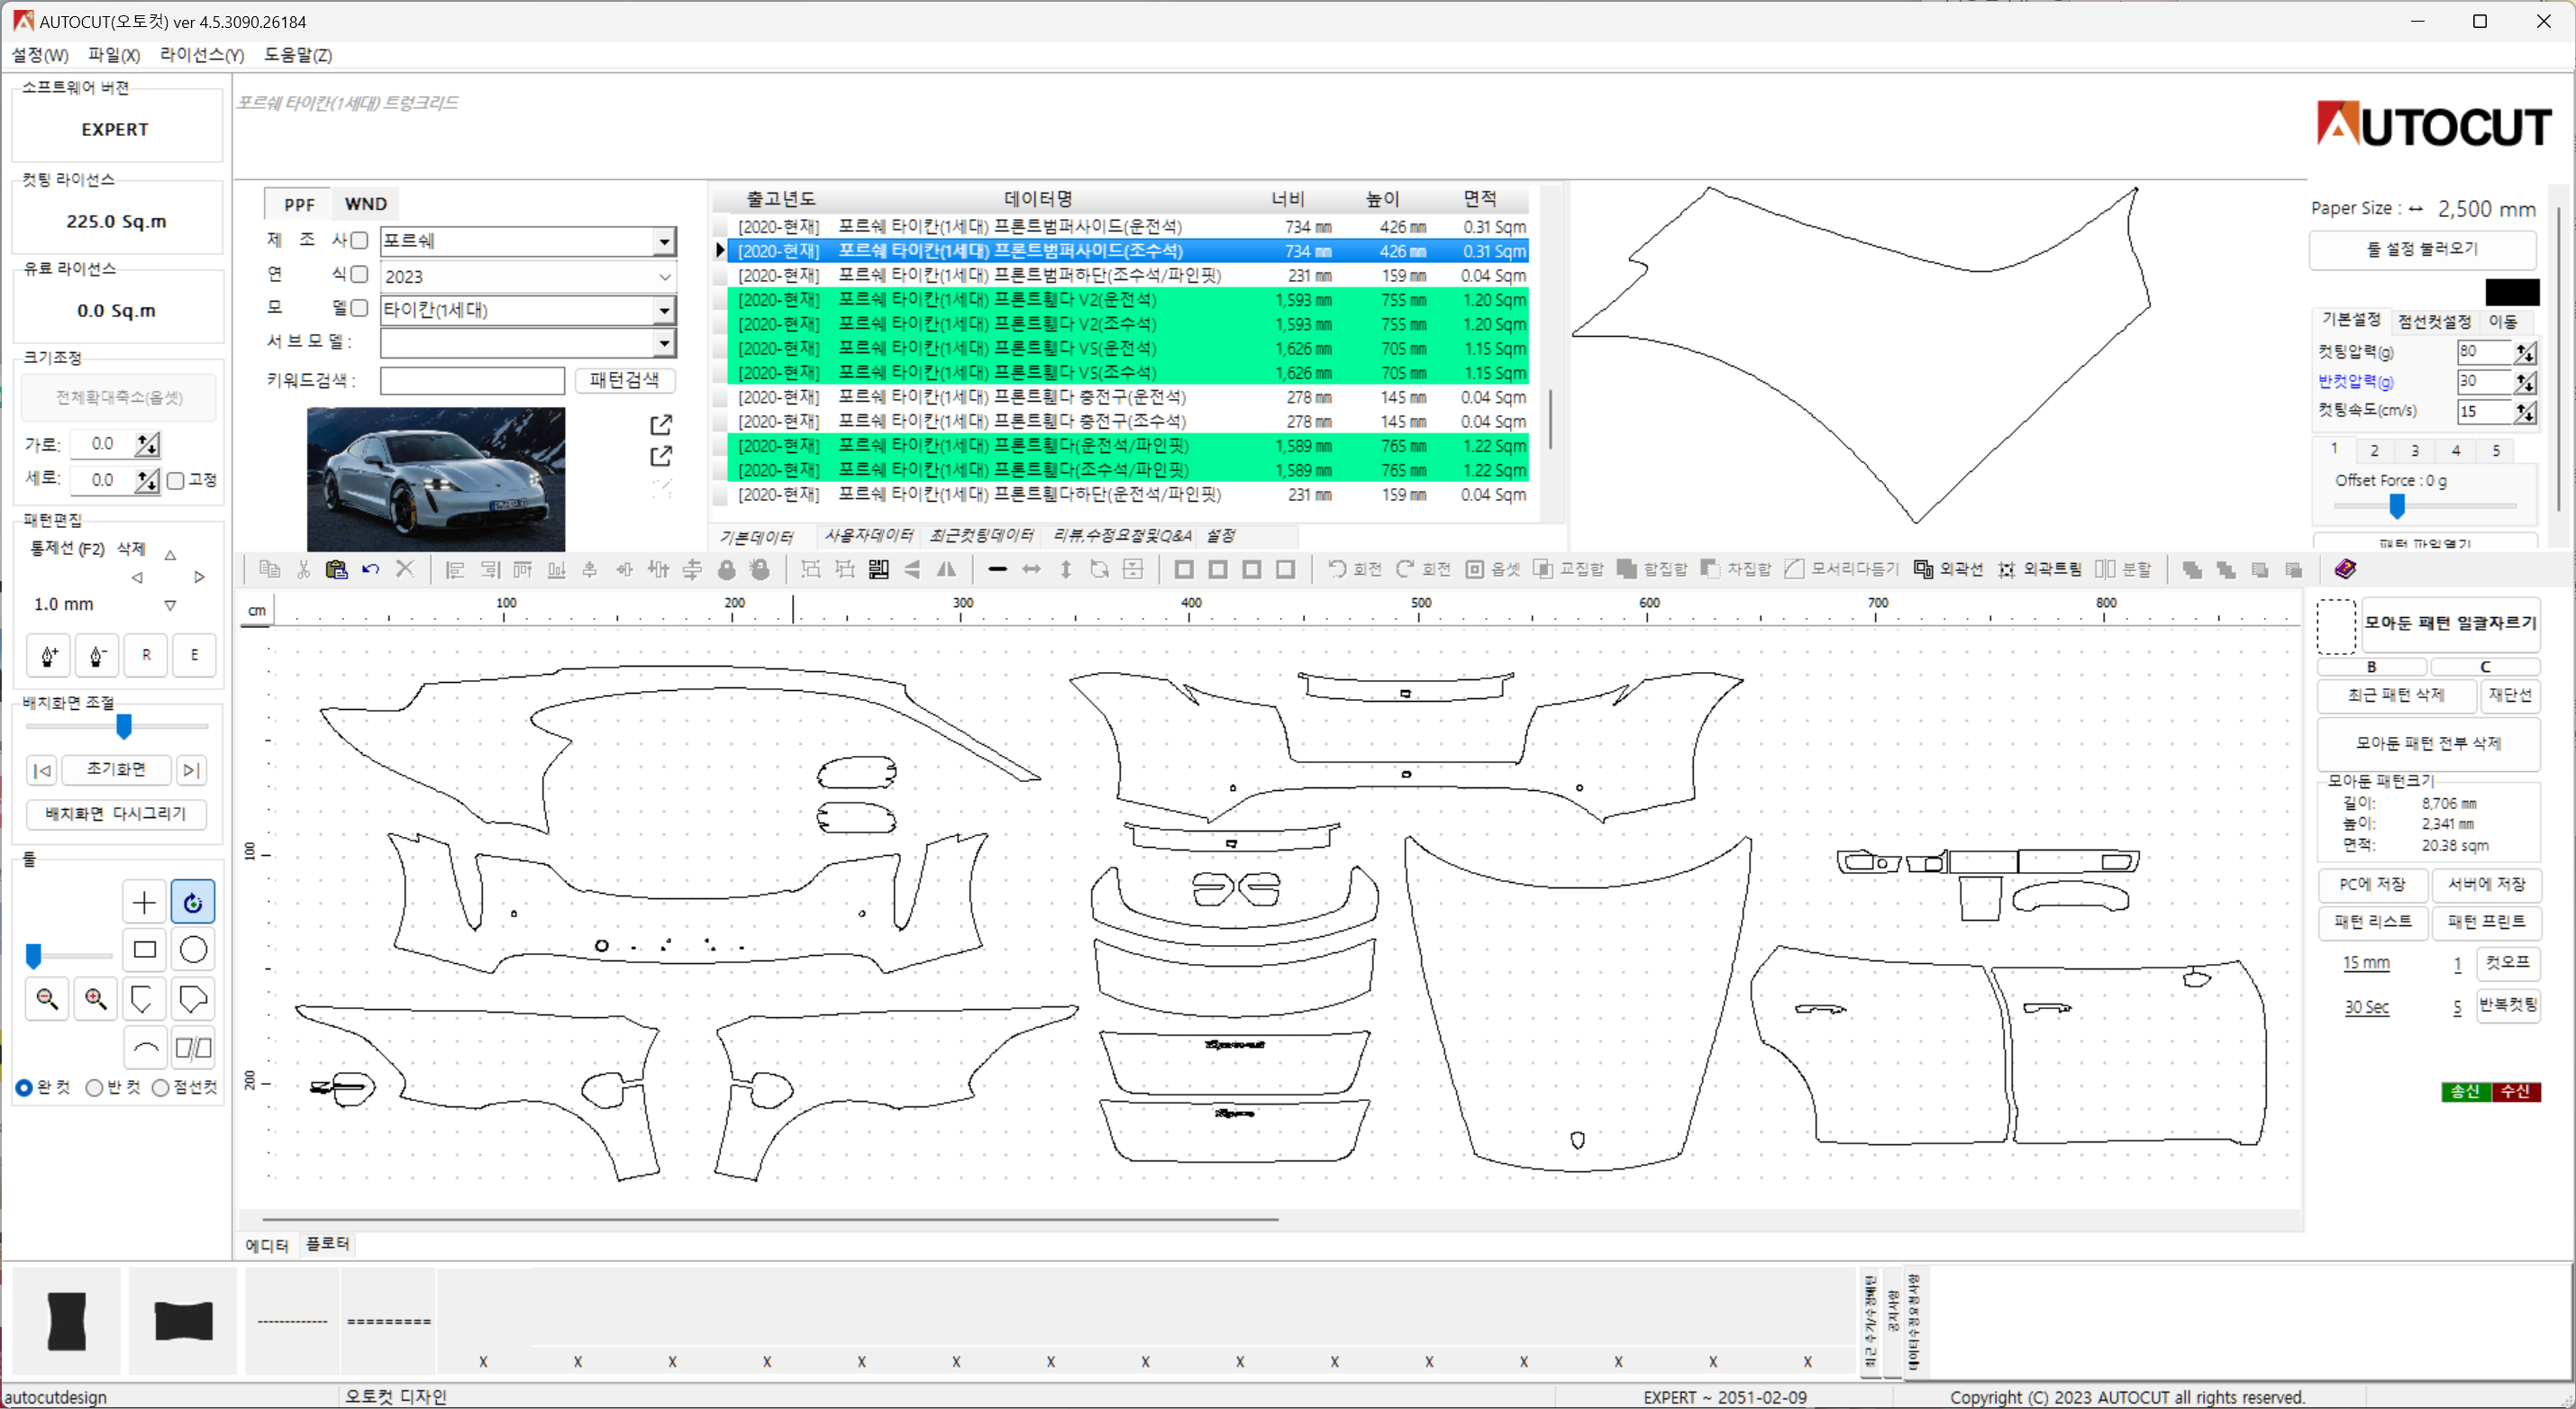The height and width of the screenshot is (1409, 2576).
Task: Check the 모델 checkbox
Action: click(359, 308)
